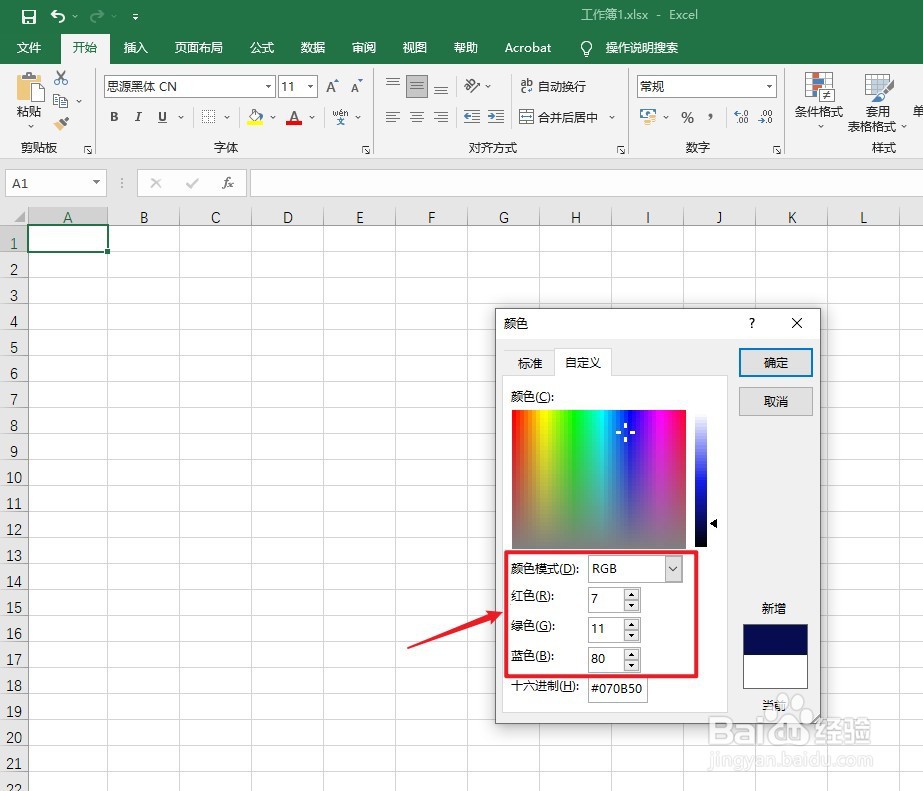
Task: Click the Cut scissors icon
Action: pos(61,78)
